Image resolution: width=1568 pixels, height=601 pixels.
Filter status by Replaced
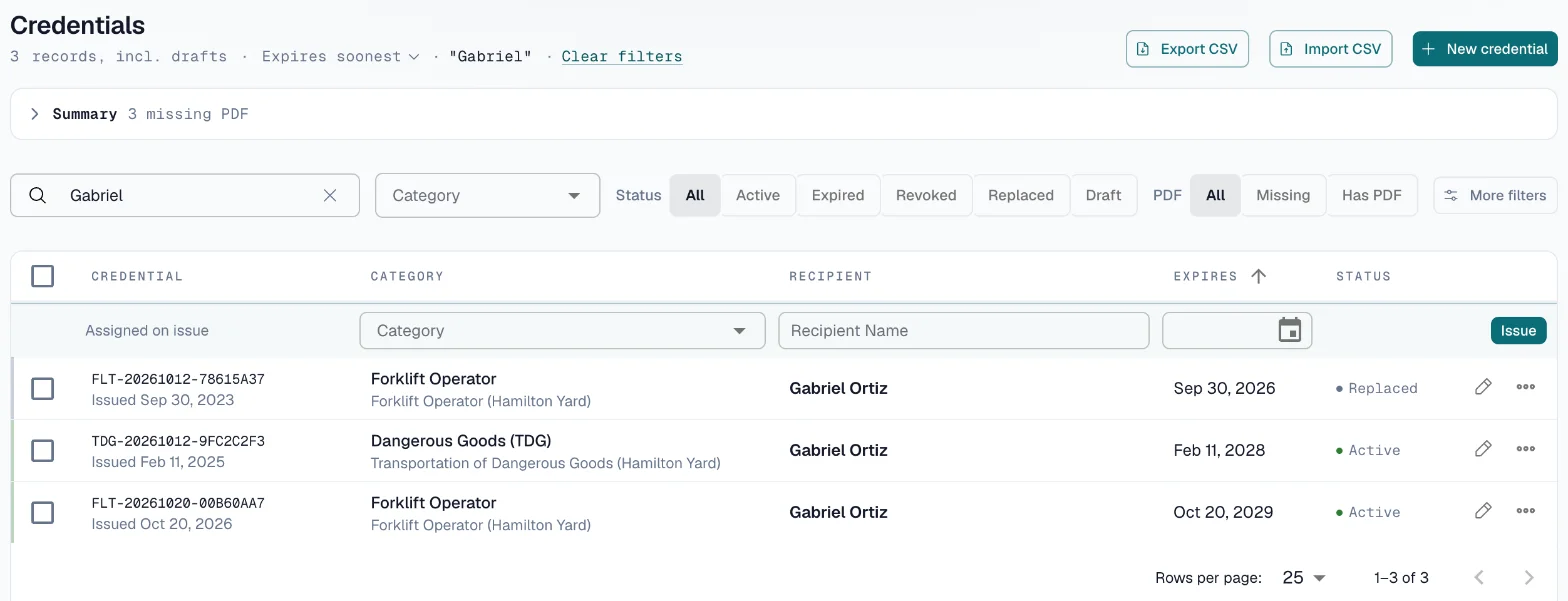[1021, 195]
